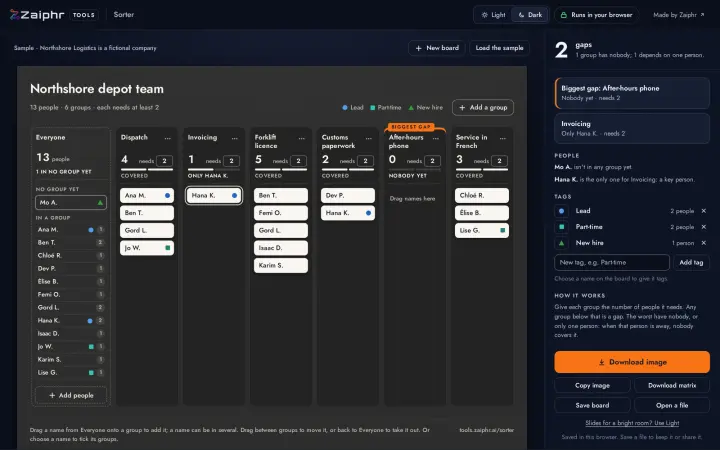Select Lise G. in Everyone list
The height and width of the screenshot is (450, 720).
point(71,372)
